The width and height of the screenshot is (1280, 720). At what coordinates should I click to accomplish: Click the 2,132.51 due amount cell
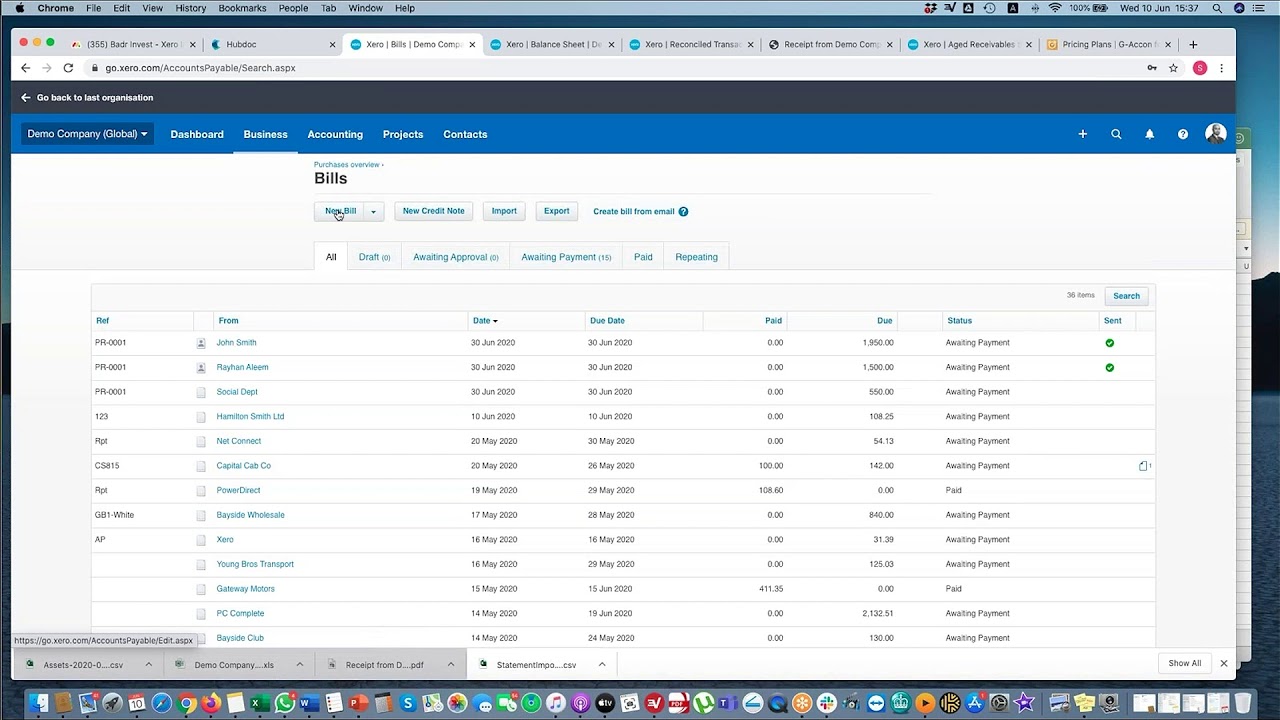point(877,614)
